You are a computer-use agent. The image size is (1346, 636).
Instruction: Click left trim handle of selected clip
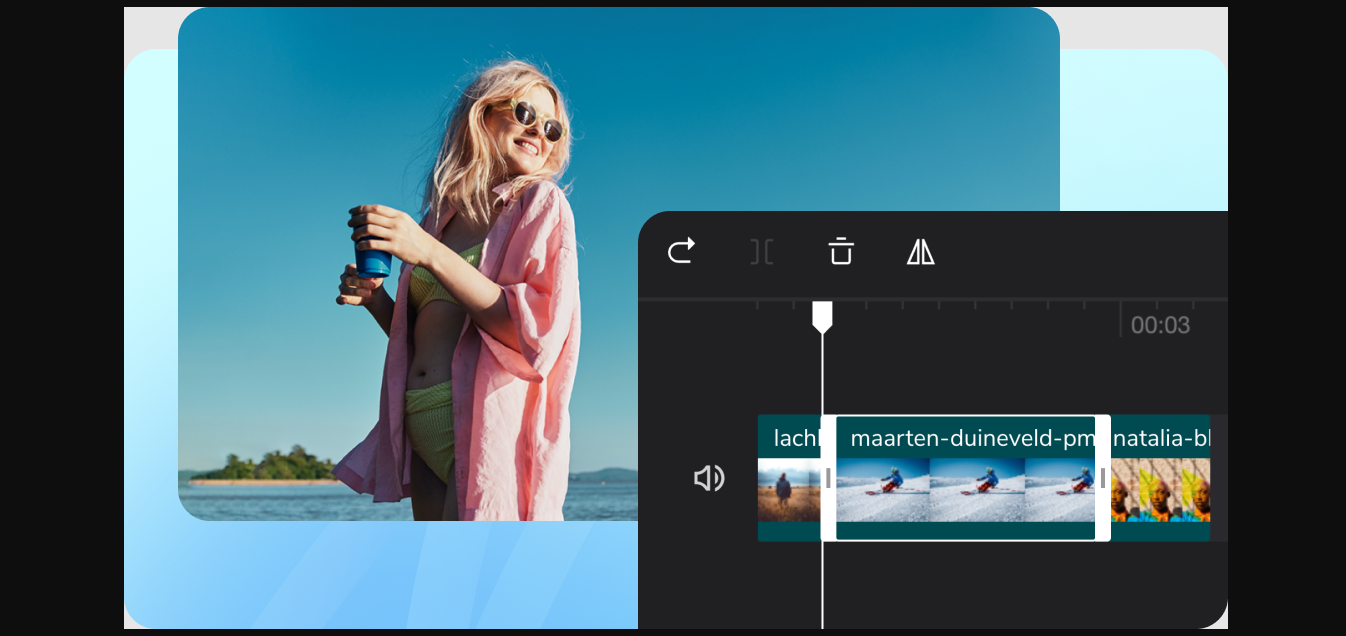coord(828,478)
